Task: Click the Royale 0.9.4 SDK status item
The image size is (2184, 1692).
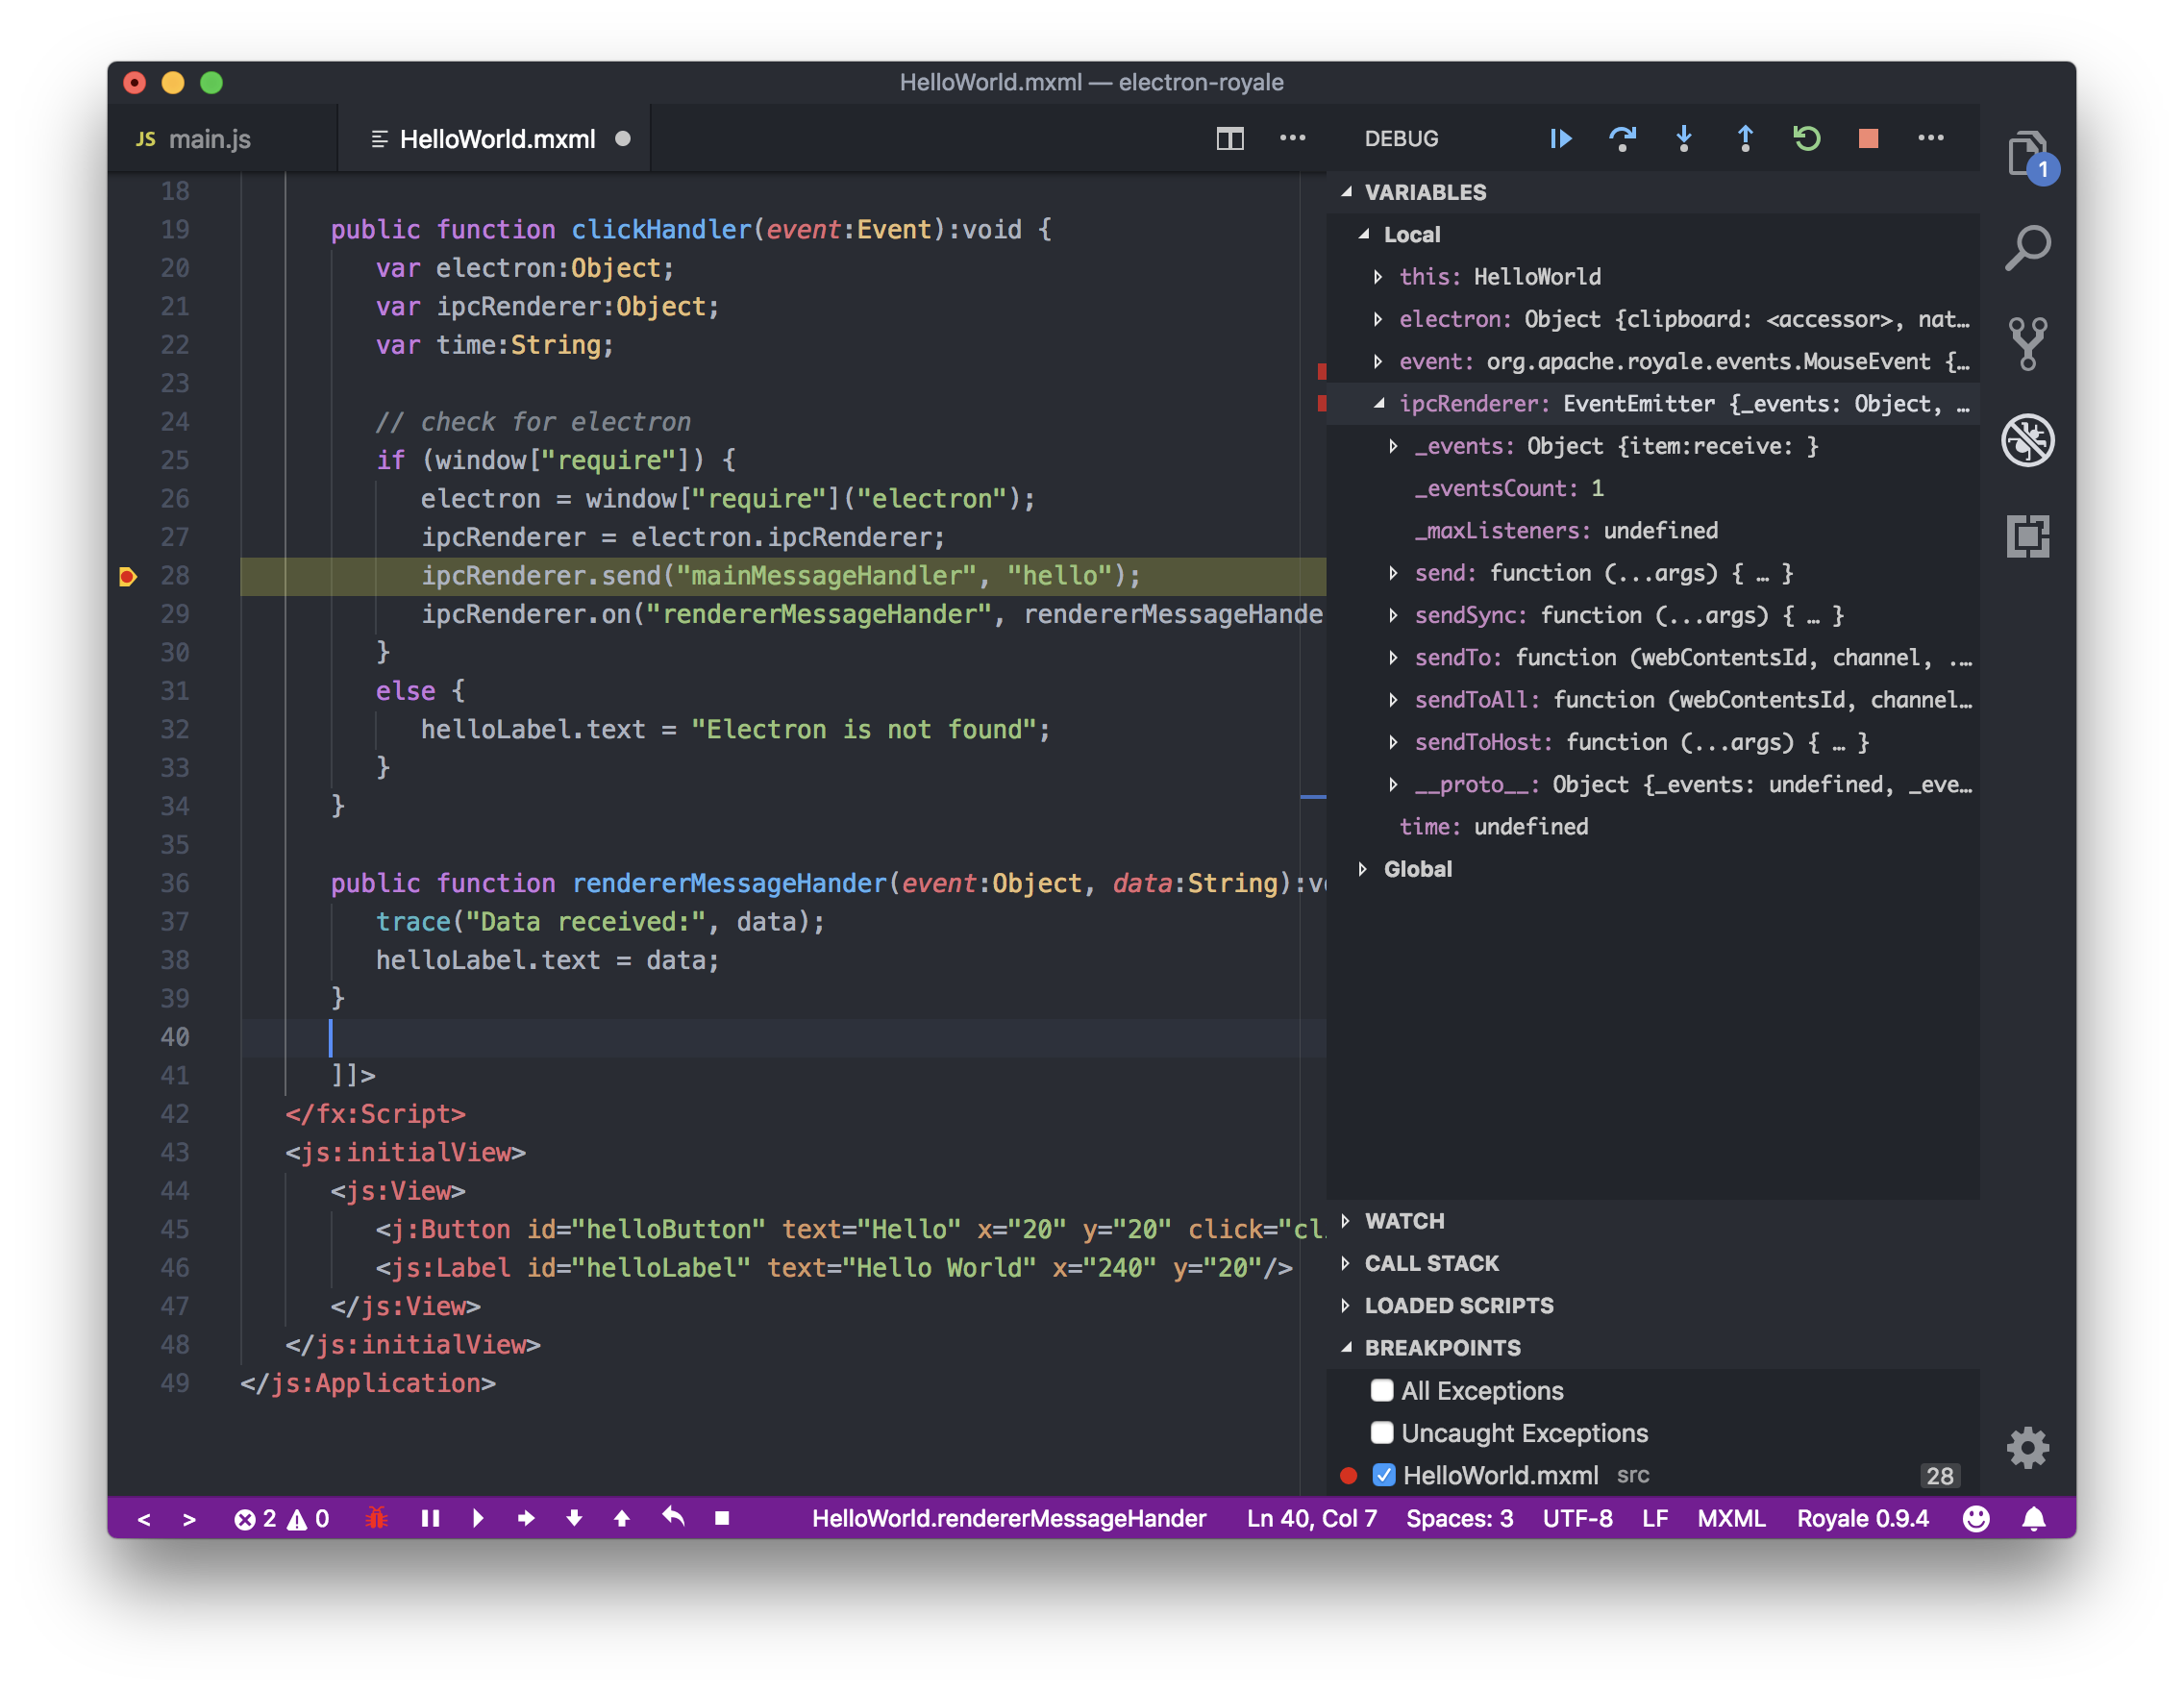Action: click(x=1862, y=1518)
